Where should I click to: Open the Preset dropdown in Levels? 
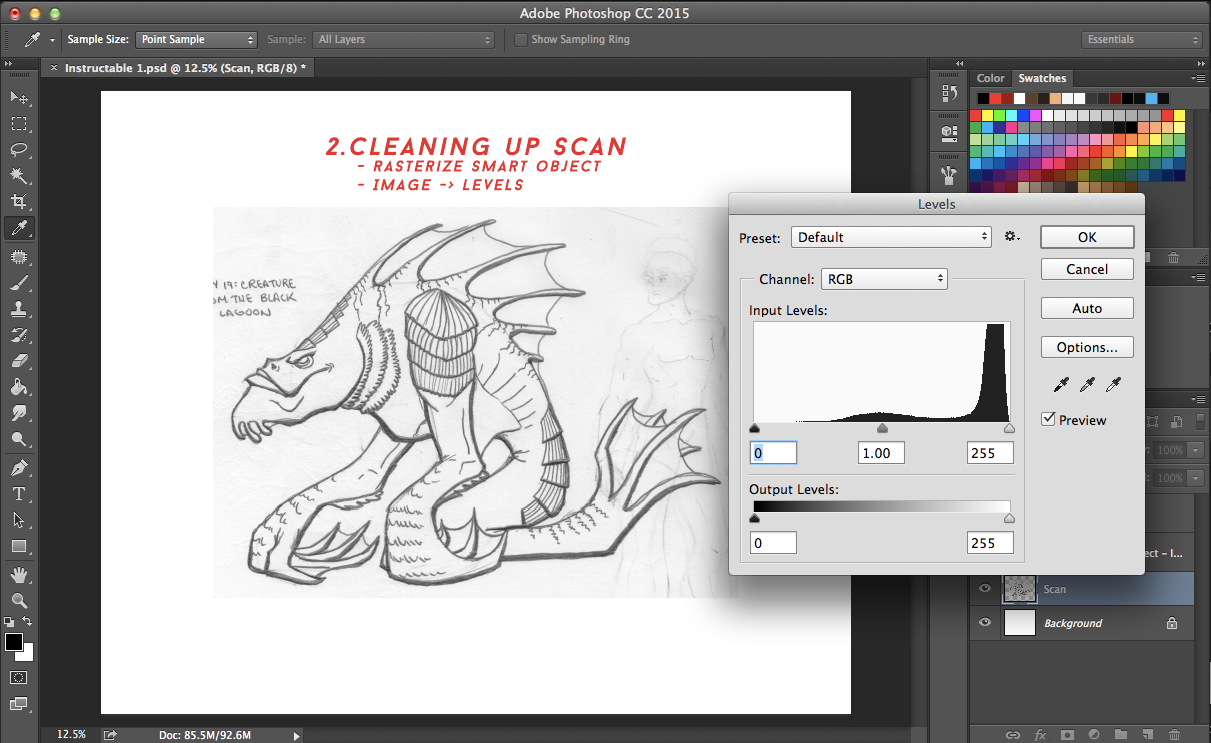pos(891,237)
